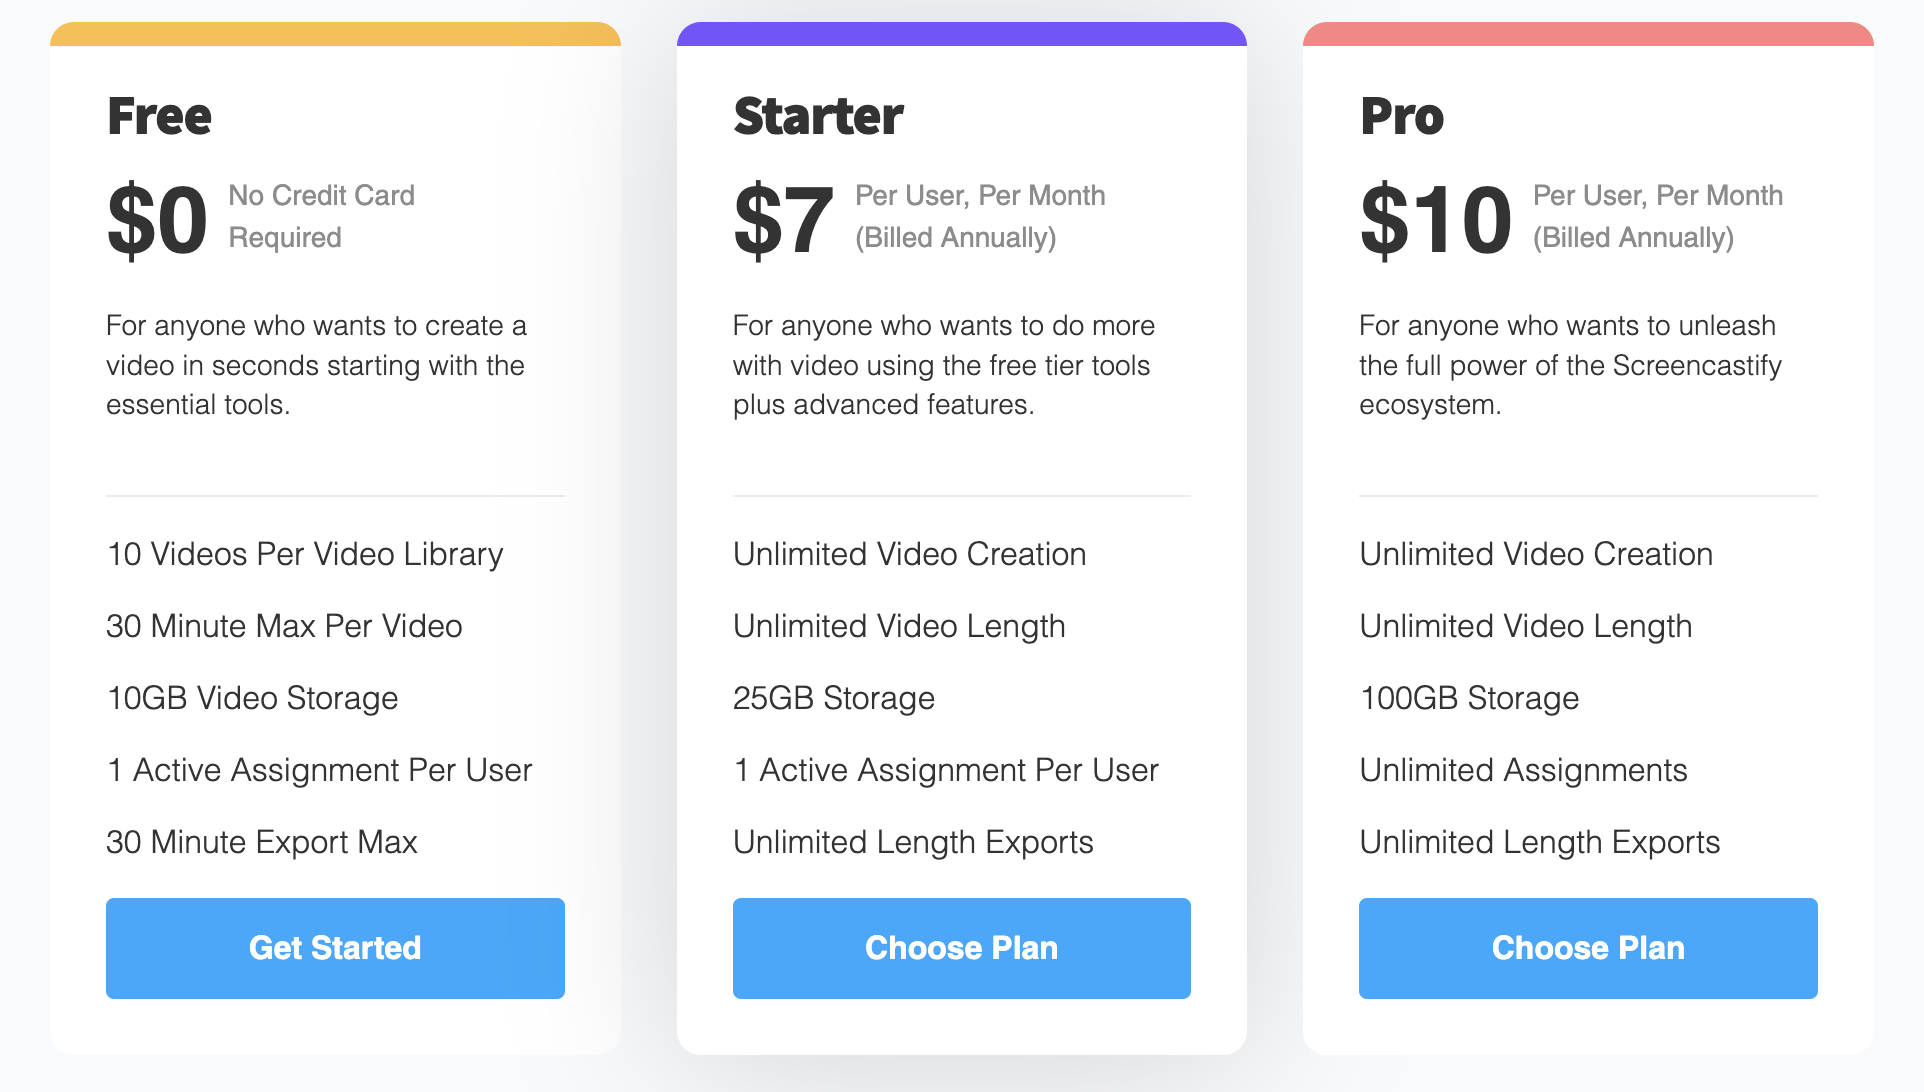This screenshot has width=1924, height=1092.
Task: Click the $10 price text
Action: tap(1436, 220)
